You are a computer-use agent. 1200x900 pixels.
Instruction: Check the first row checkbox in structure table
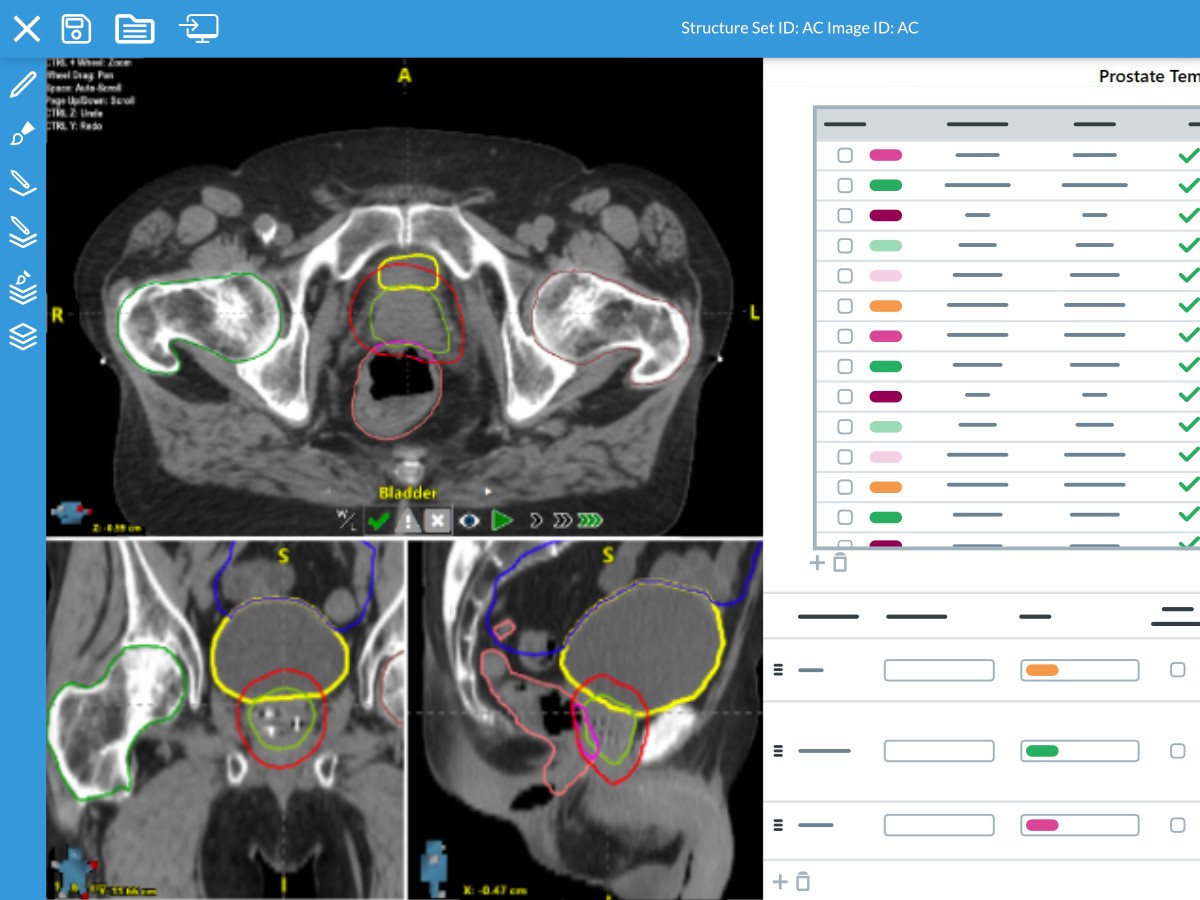pos(845,155)
